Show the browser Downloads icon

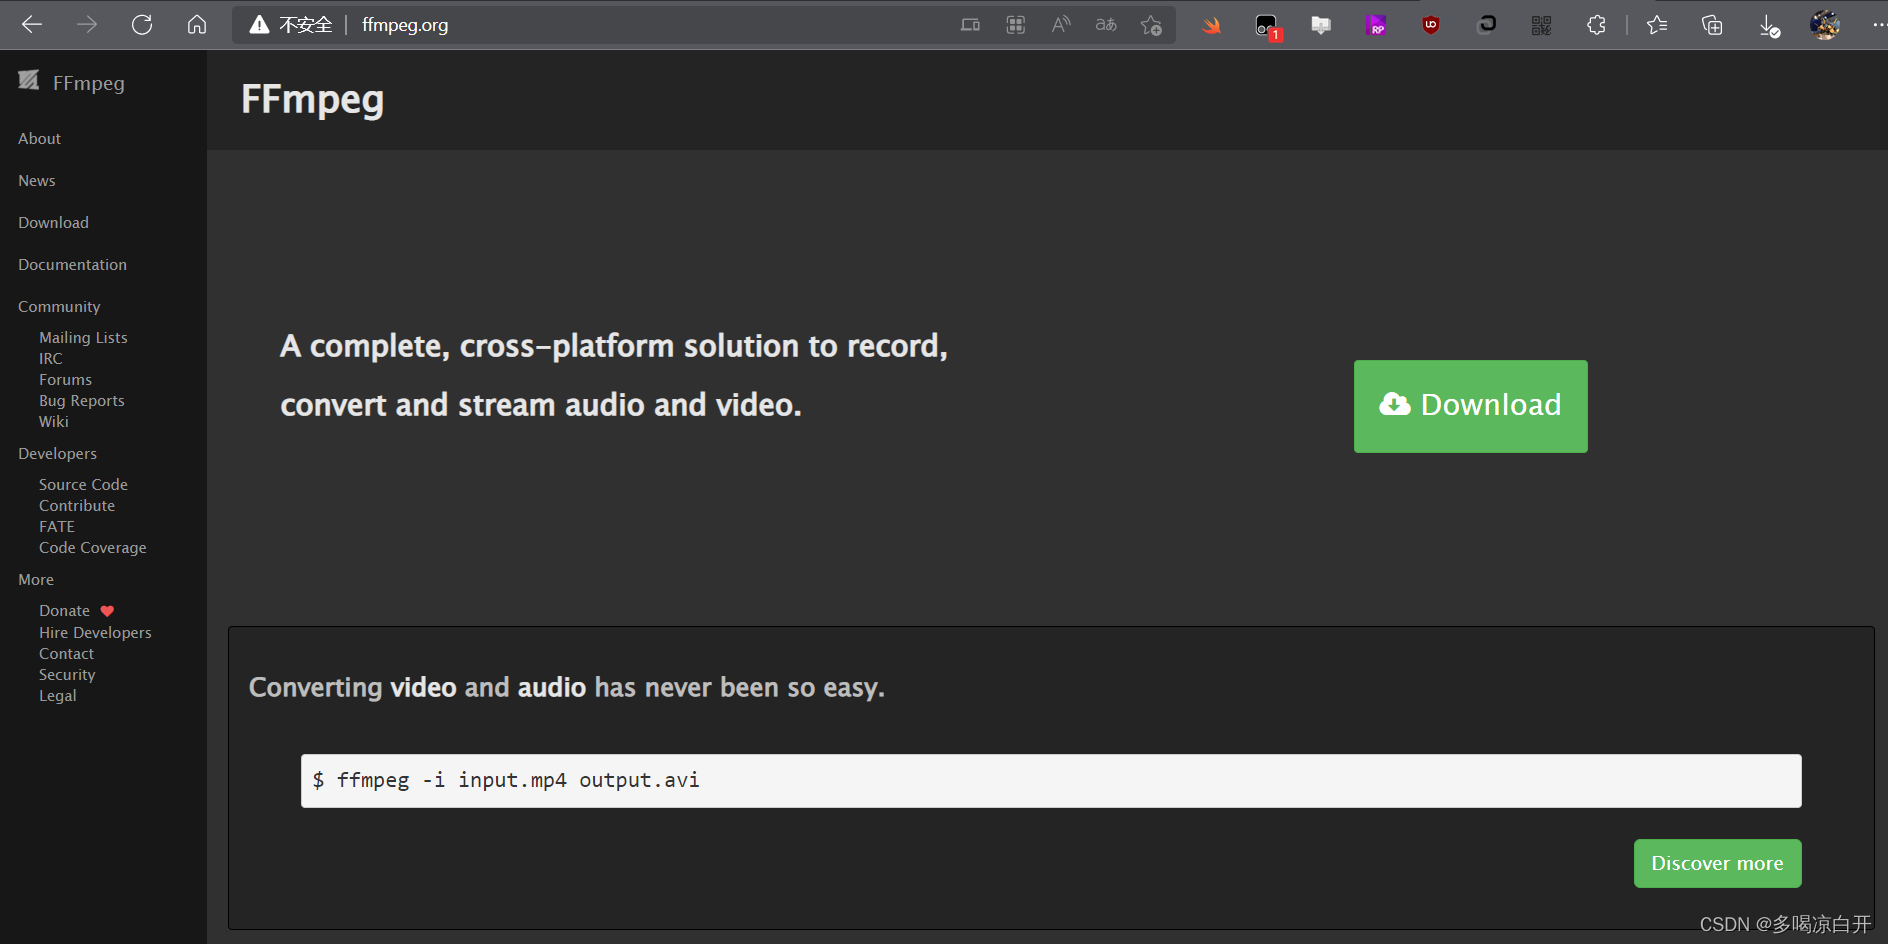click(x=1769, y=26)
